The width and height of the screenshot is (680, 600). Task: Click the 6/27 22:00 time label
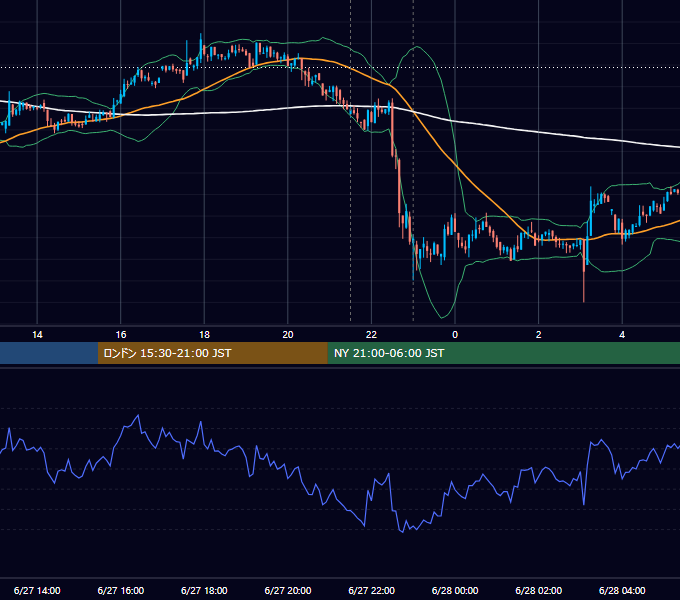point(372,590)
